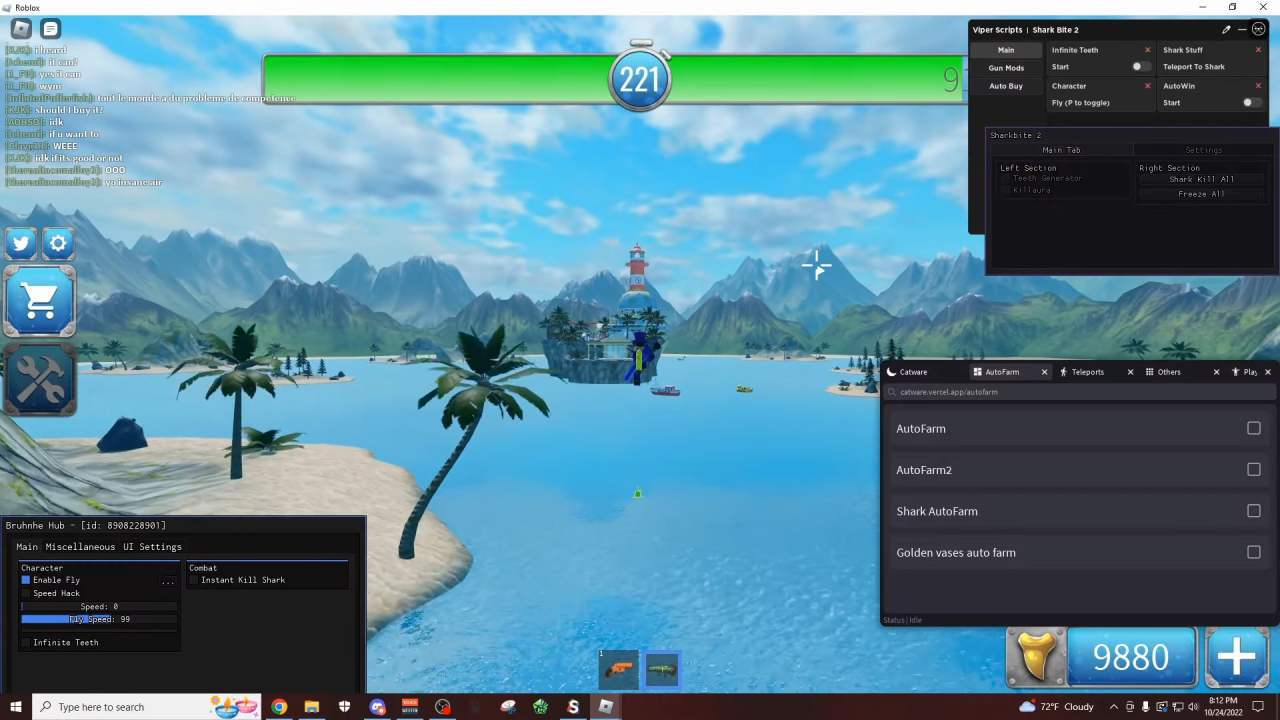
Task: Toggle AutoWin Start switch
Action: (1250, 102)
